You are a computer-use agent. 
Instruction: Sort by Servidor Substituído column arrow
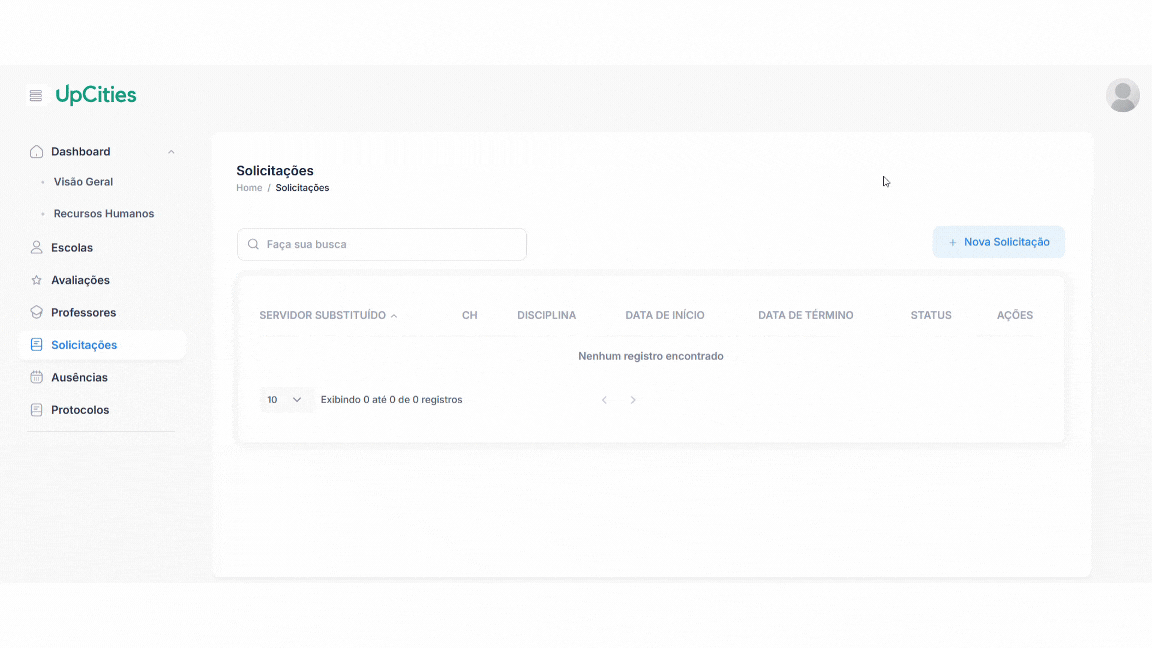pos(394,316)
